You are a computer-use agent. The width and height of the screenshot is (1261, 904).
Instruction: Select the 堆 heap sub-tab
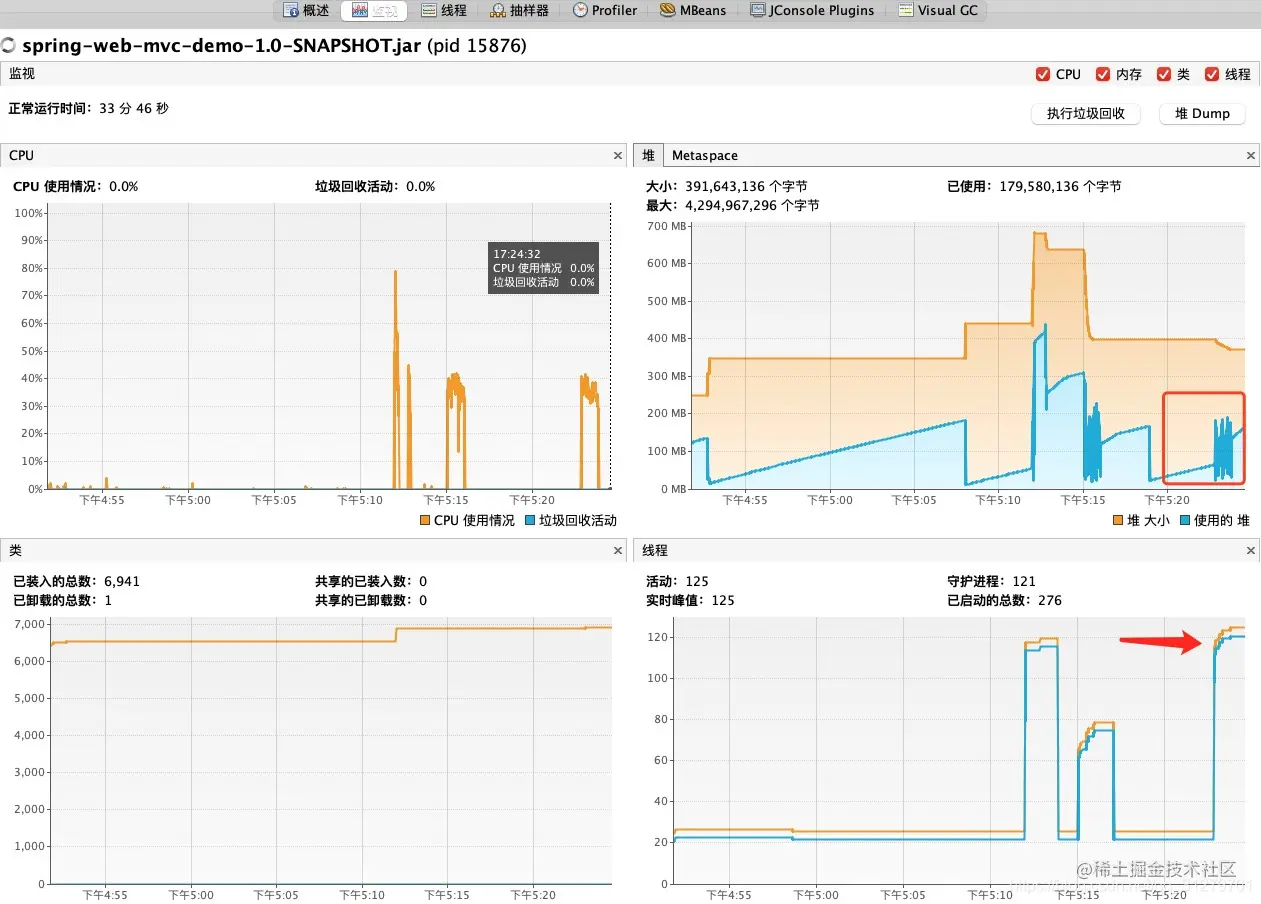tap(648, 156)
